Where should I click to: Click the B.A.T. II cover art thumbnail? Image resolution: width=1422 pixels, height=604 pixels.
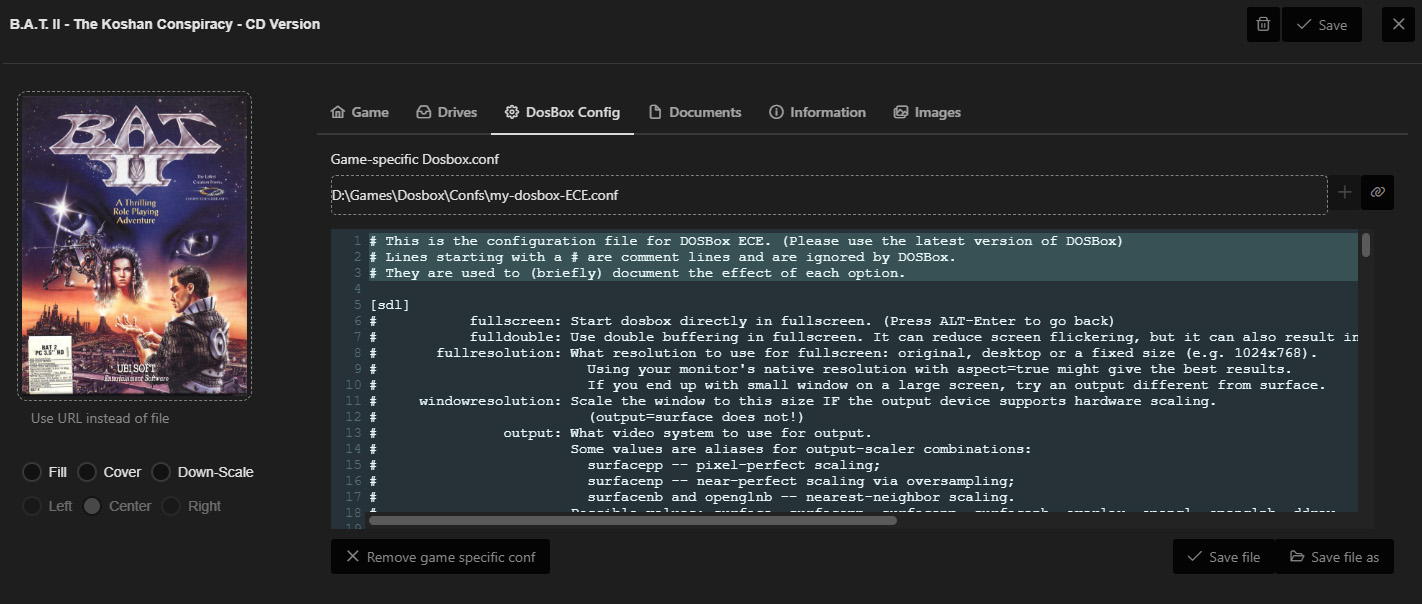coord(134,246)
